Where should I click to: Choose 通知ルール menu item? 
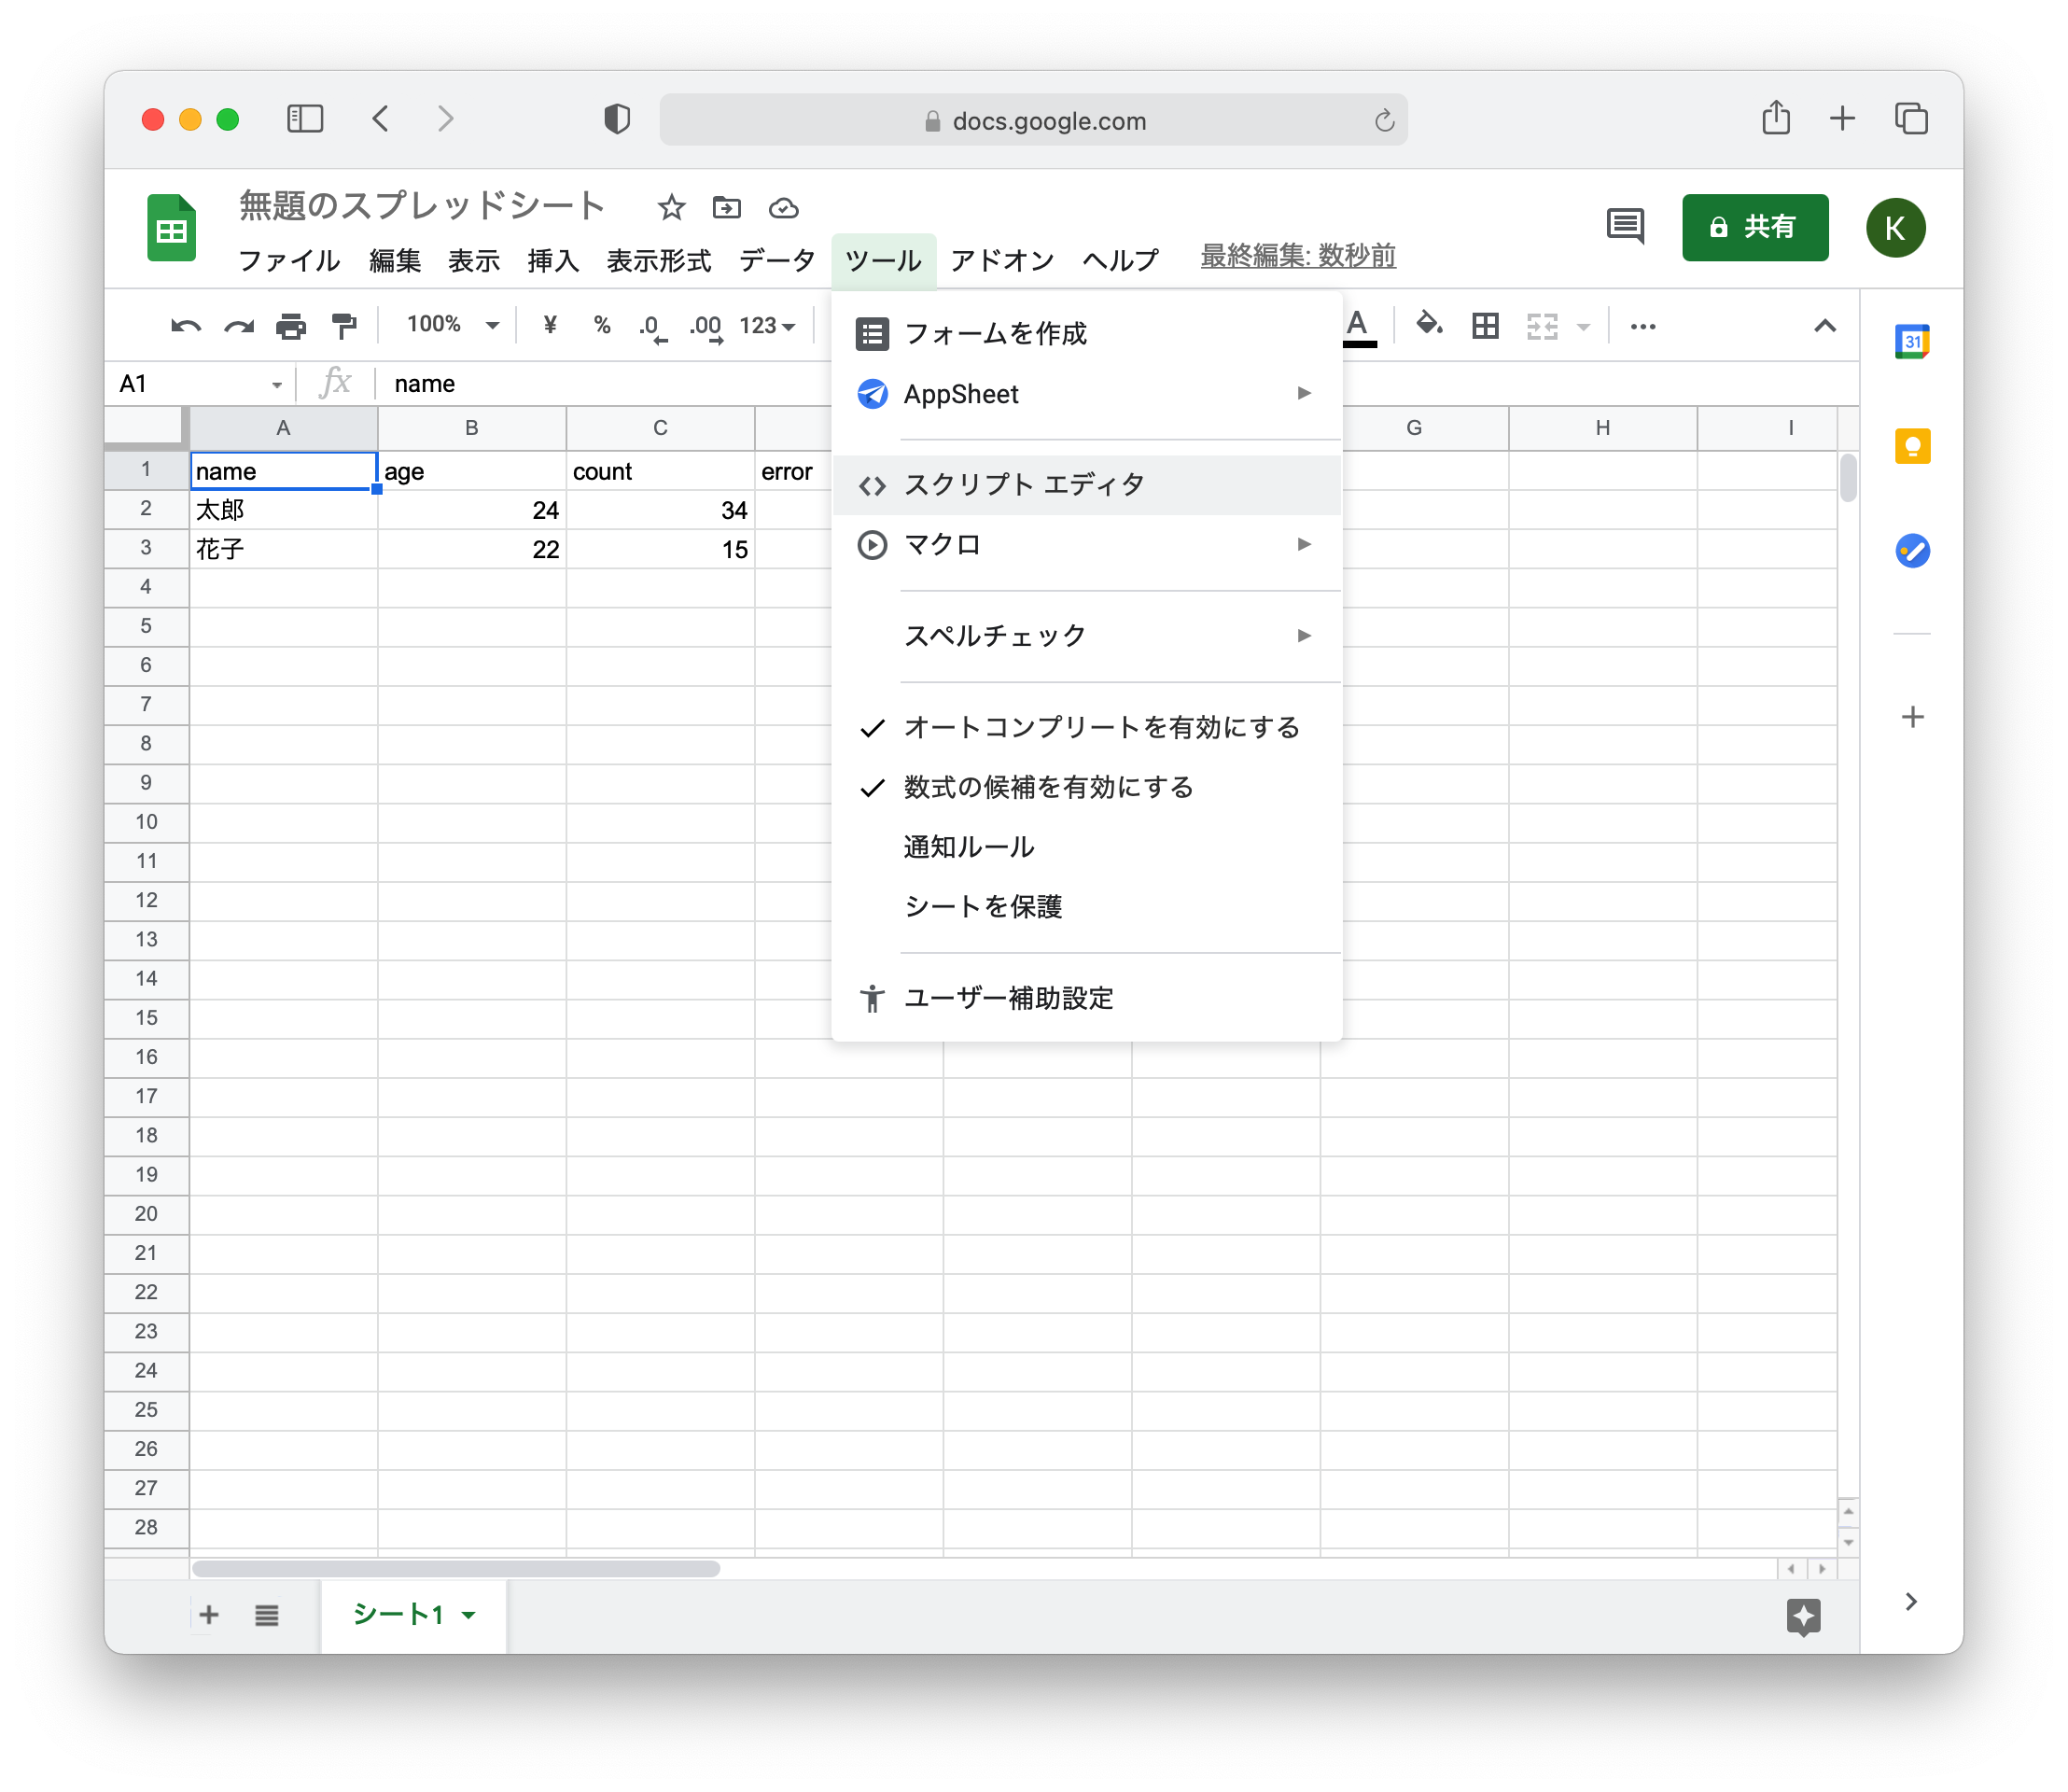(1086, 847)
